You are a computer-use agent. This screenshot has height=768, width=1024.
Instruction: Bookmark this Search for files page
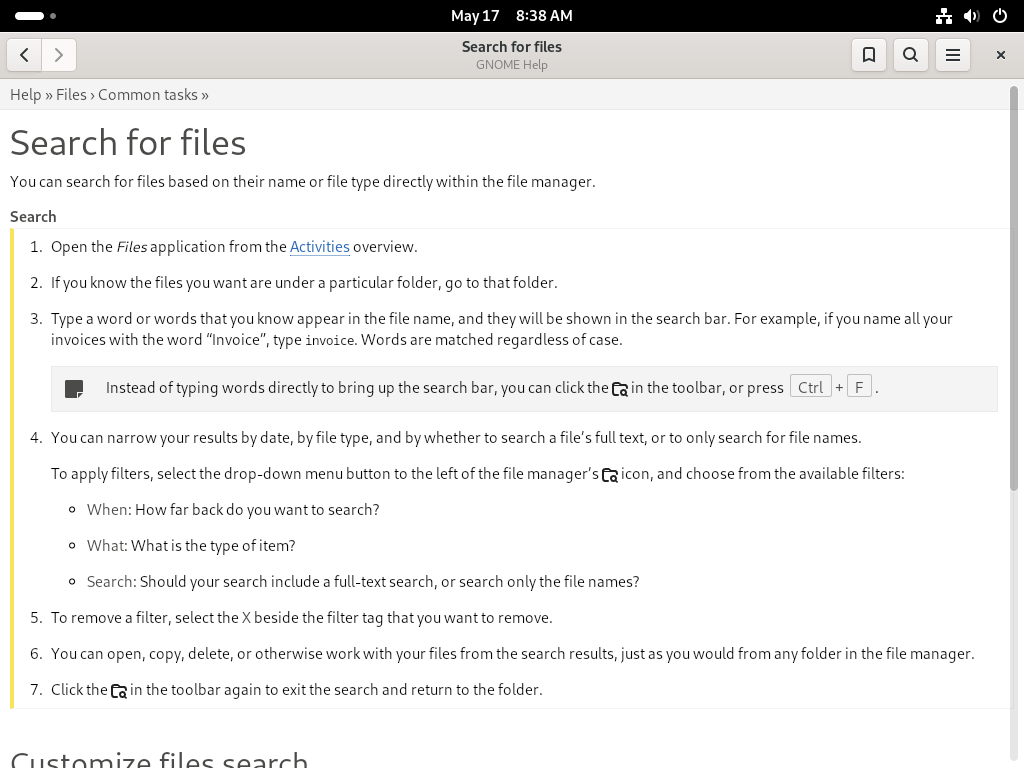(869, 55)
